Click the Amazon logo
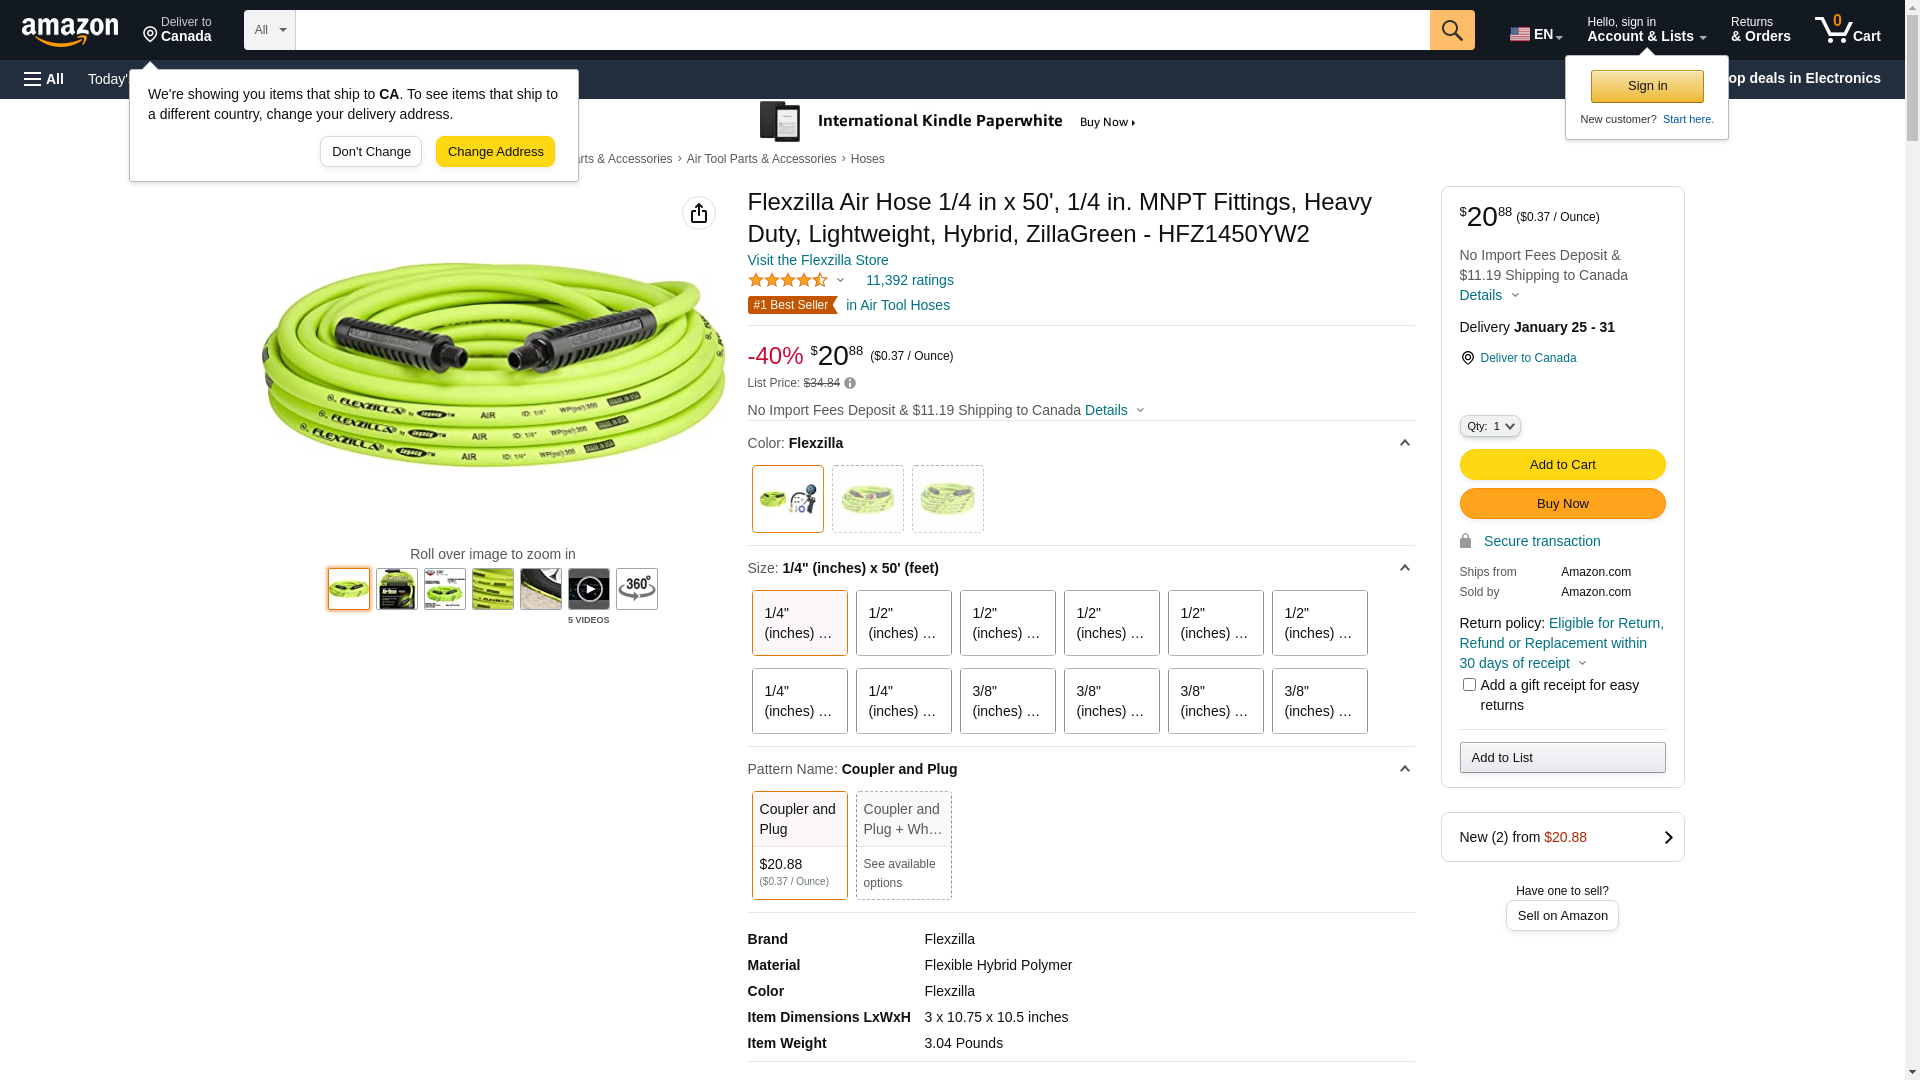The height and width of the screenshot is (1080, 1920). [70, 31]
